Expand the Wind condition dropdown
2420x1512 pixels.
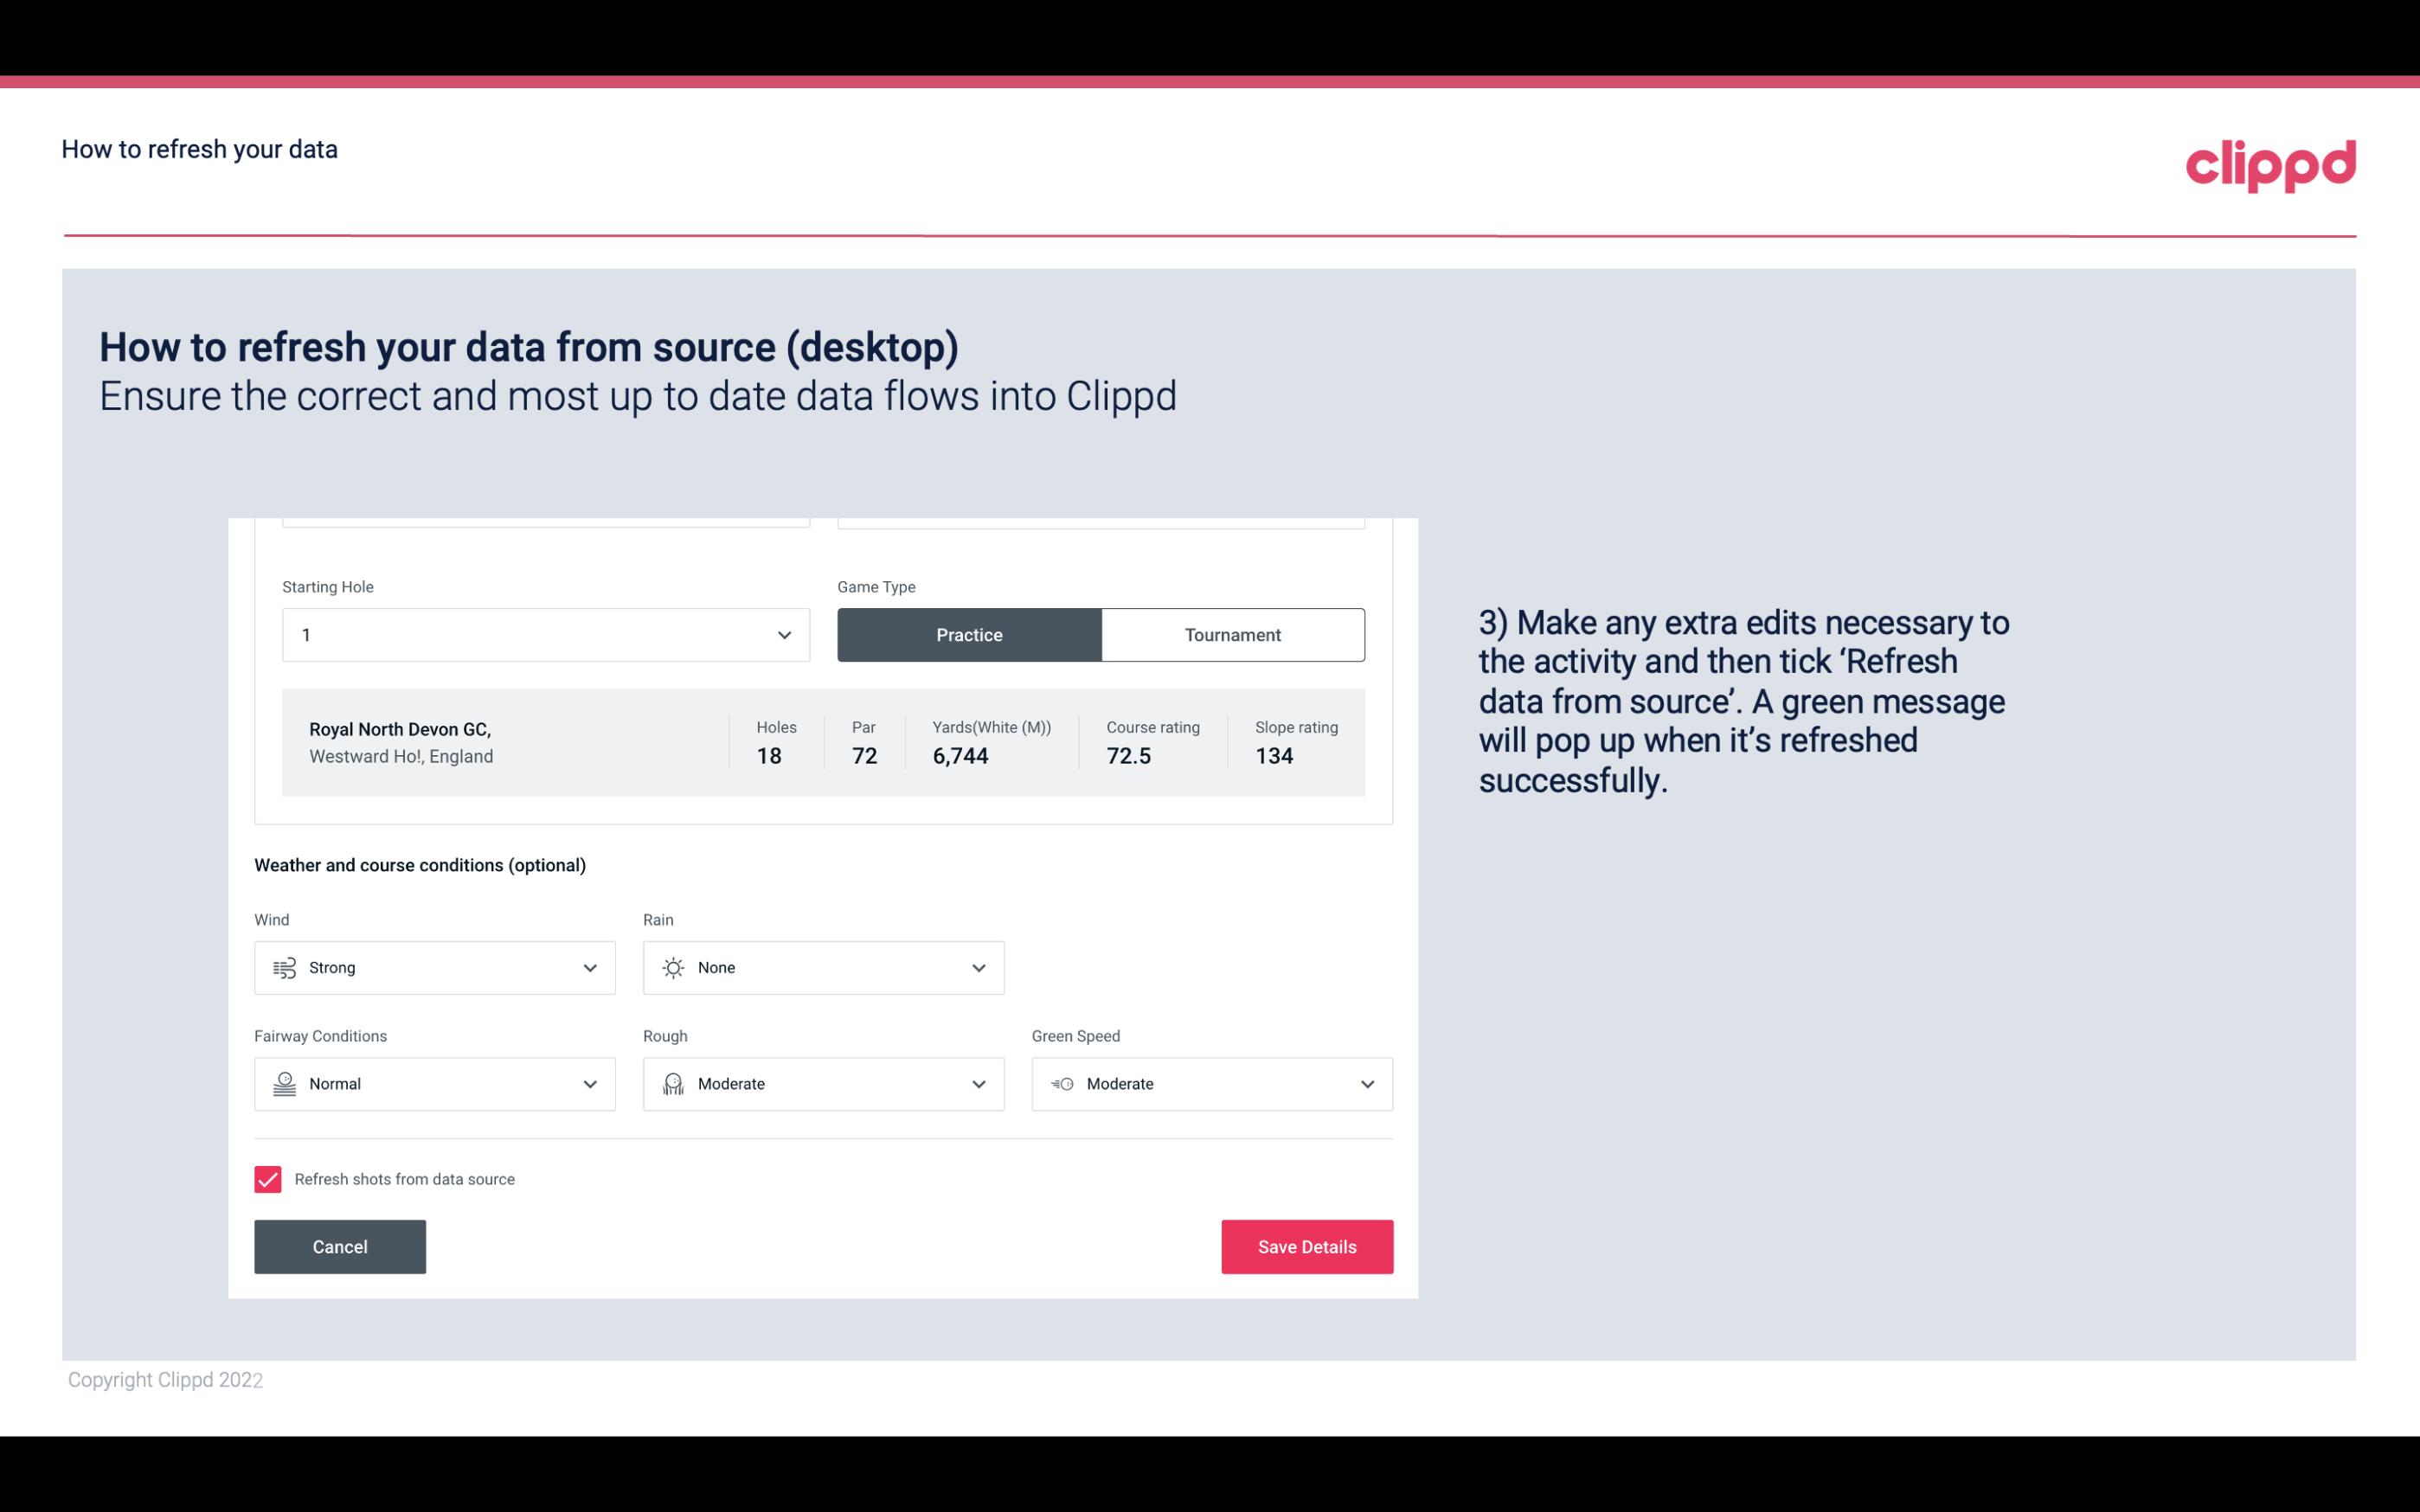click(x=589, y=967)
